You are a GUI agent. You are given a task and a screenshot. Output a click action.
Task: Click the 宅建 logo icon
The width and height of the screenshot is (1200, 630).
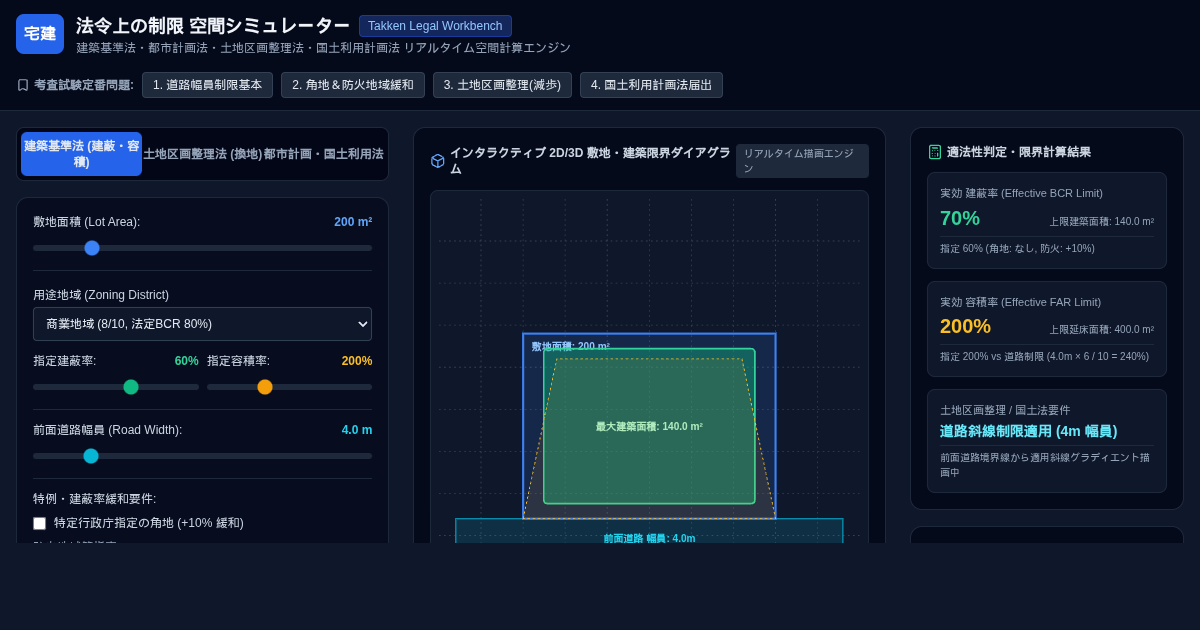(x=40, y=34)
